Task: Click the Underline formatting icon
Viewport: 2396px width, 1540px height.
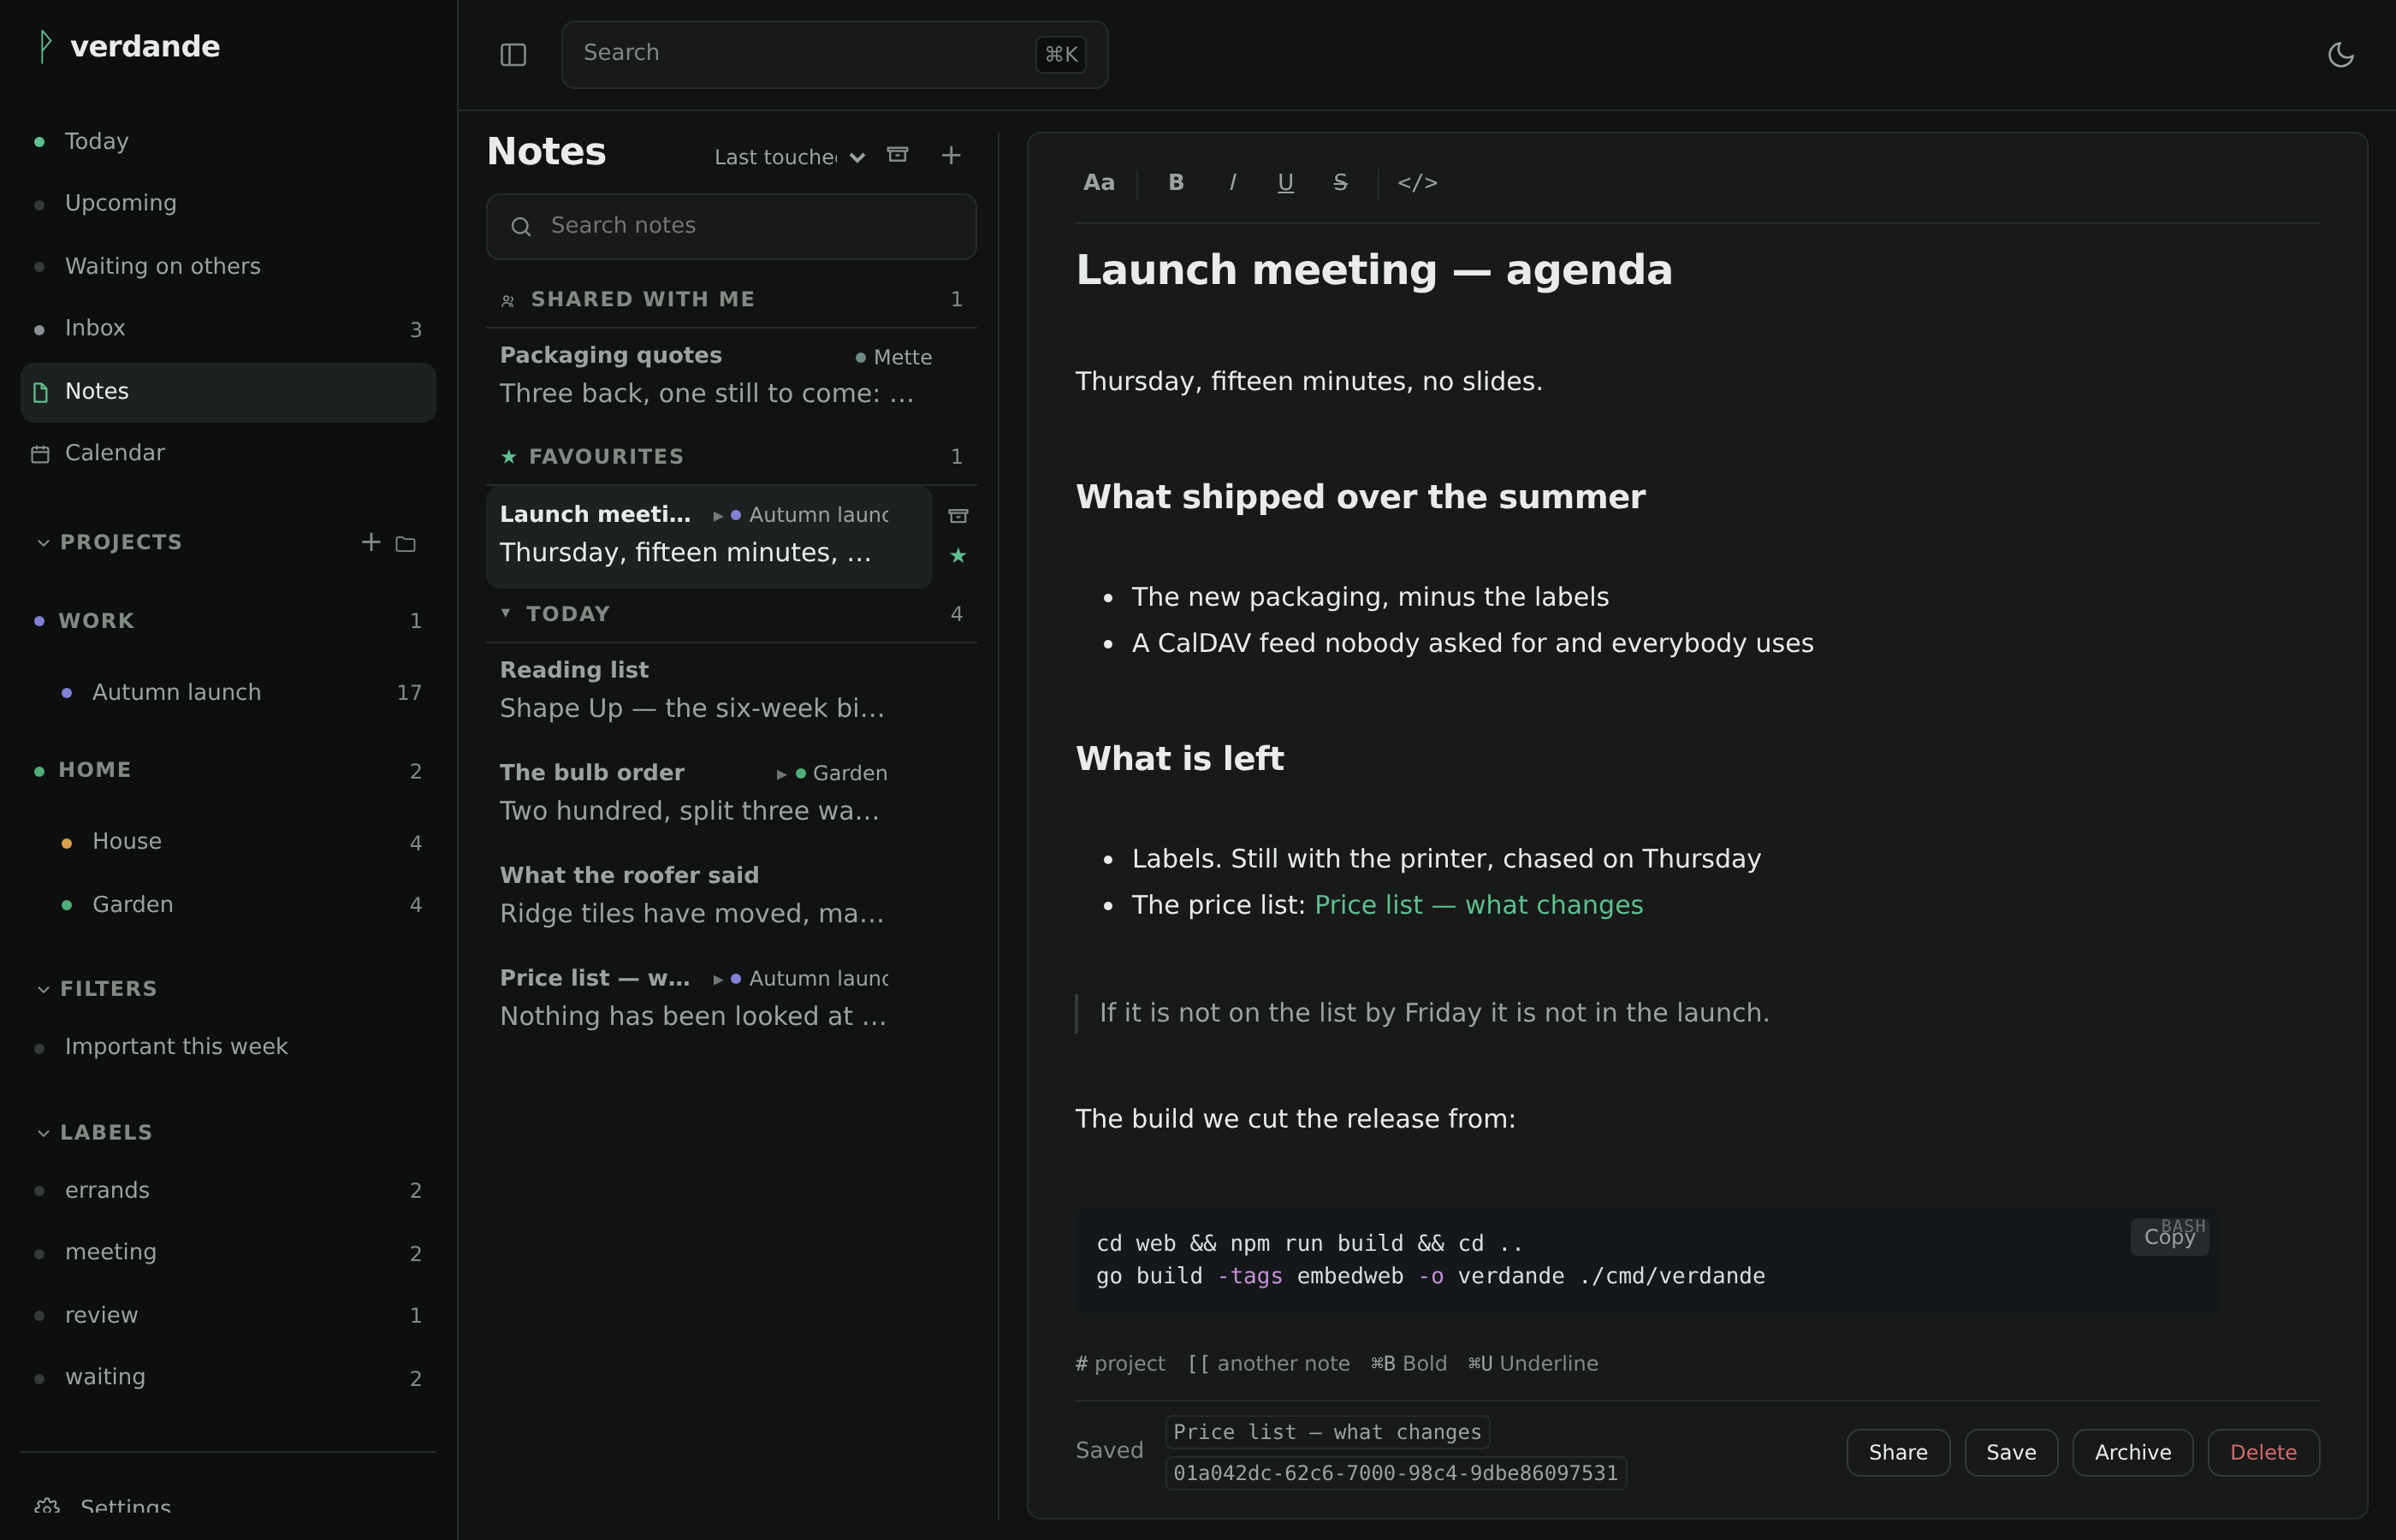Action: tap(1285, 182)
